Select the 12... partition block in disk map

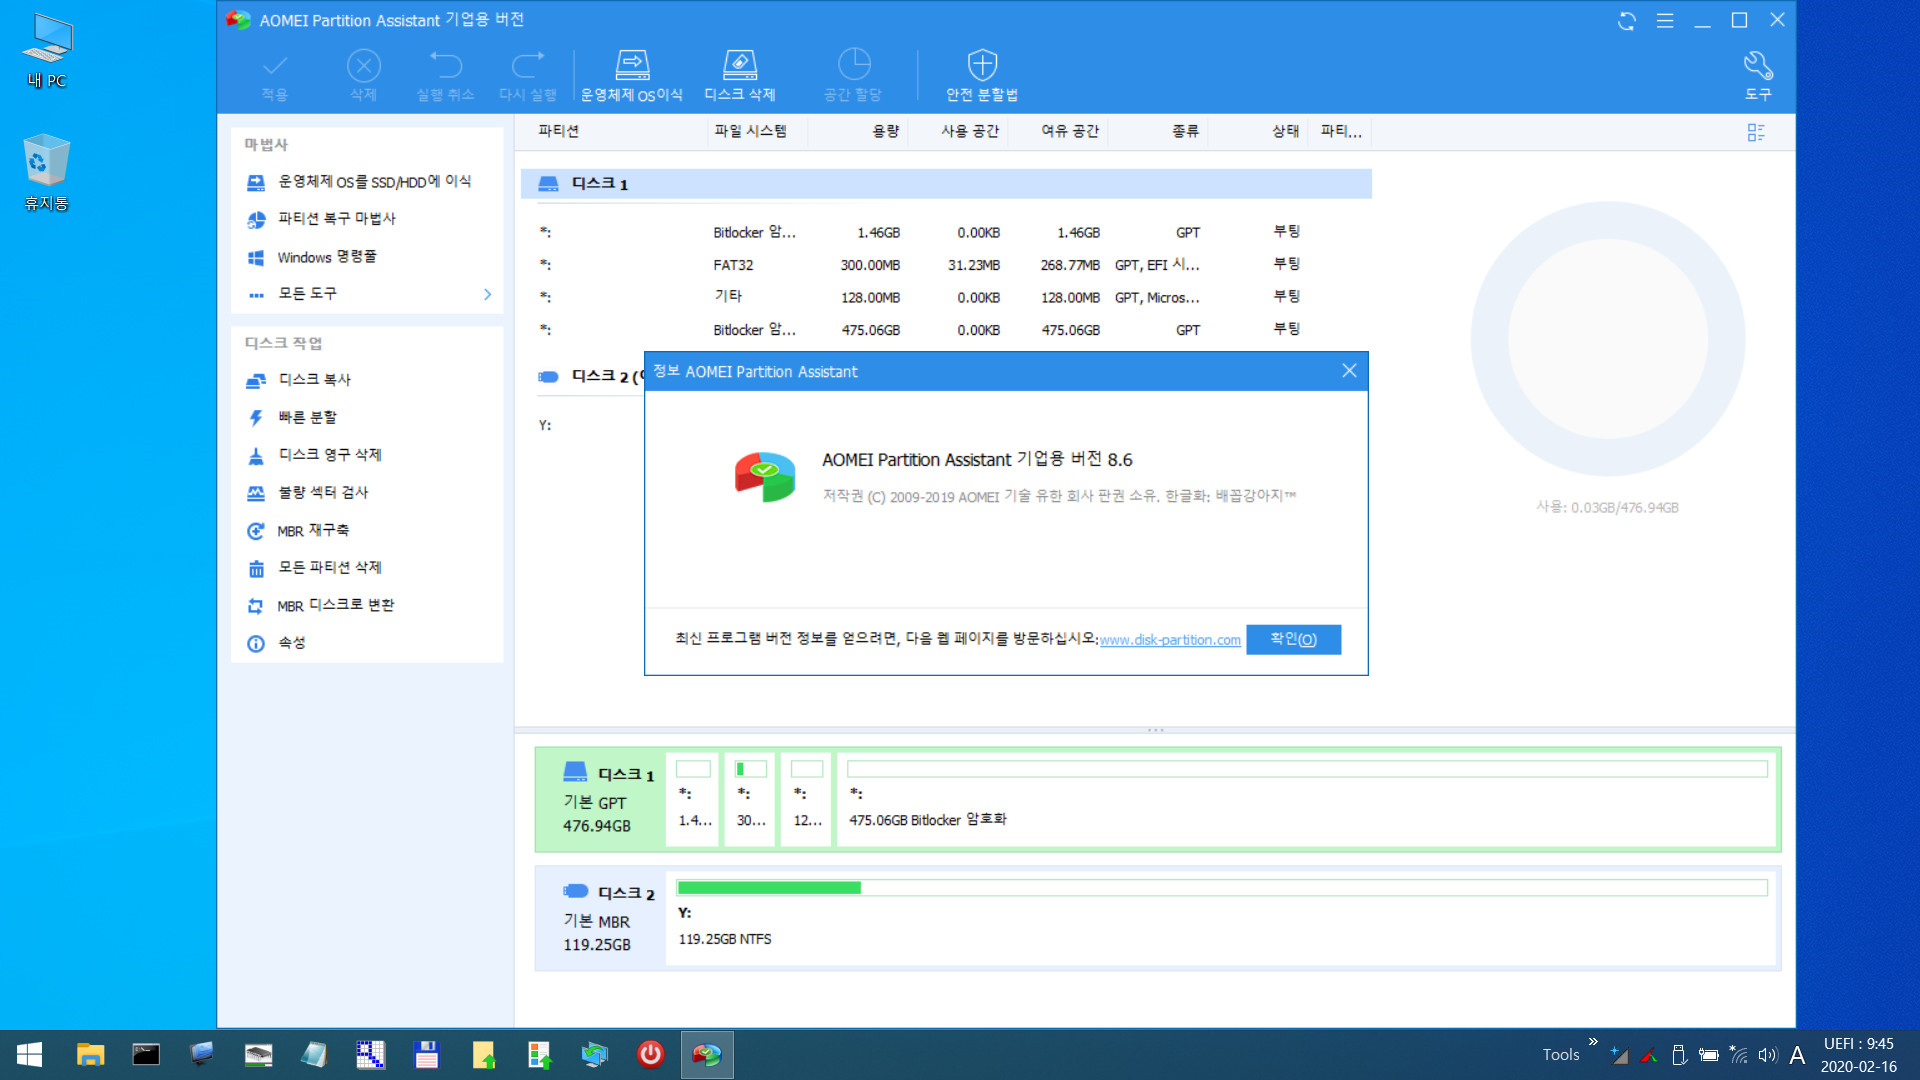[x=807, y=799]
